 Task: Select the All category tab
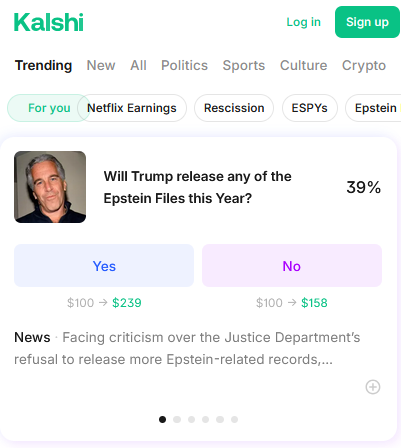coord(138,65)
